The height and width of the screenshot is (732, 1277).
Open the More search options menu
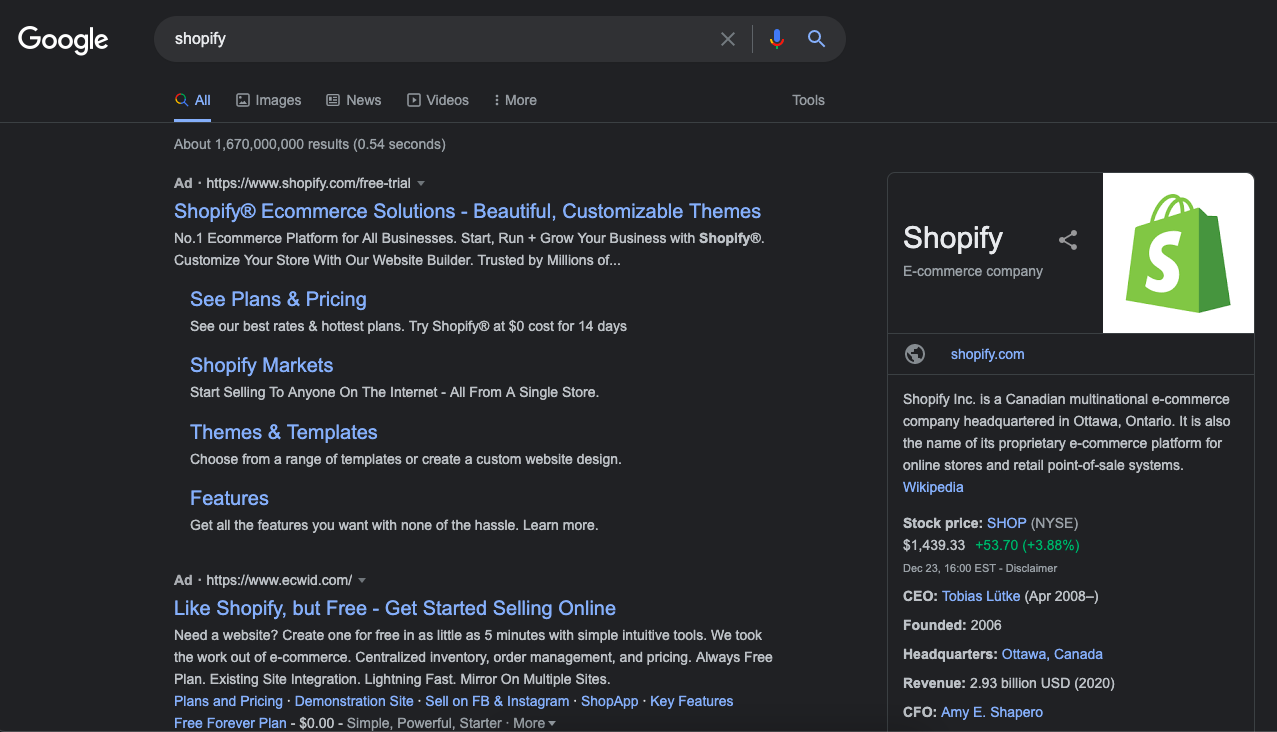coord(515,100)
